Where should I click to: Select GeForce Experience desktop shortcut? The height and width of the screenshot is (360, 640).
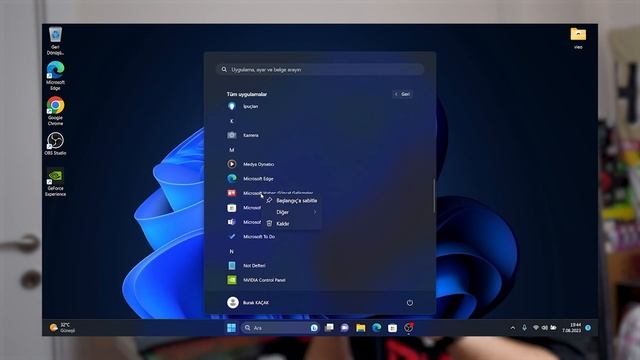[55, 182]
